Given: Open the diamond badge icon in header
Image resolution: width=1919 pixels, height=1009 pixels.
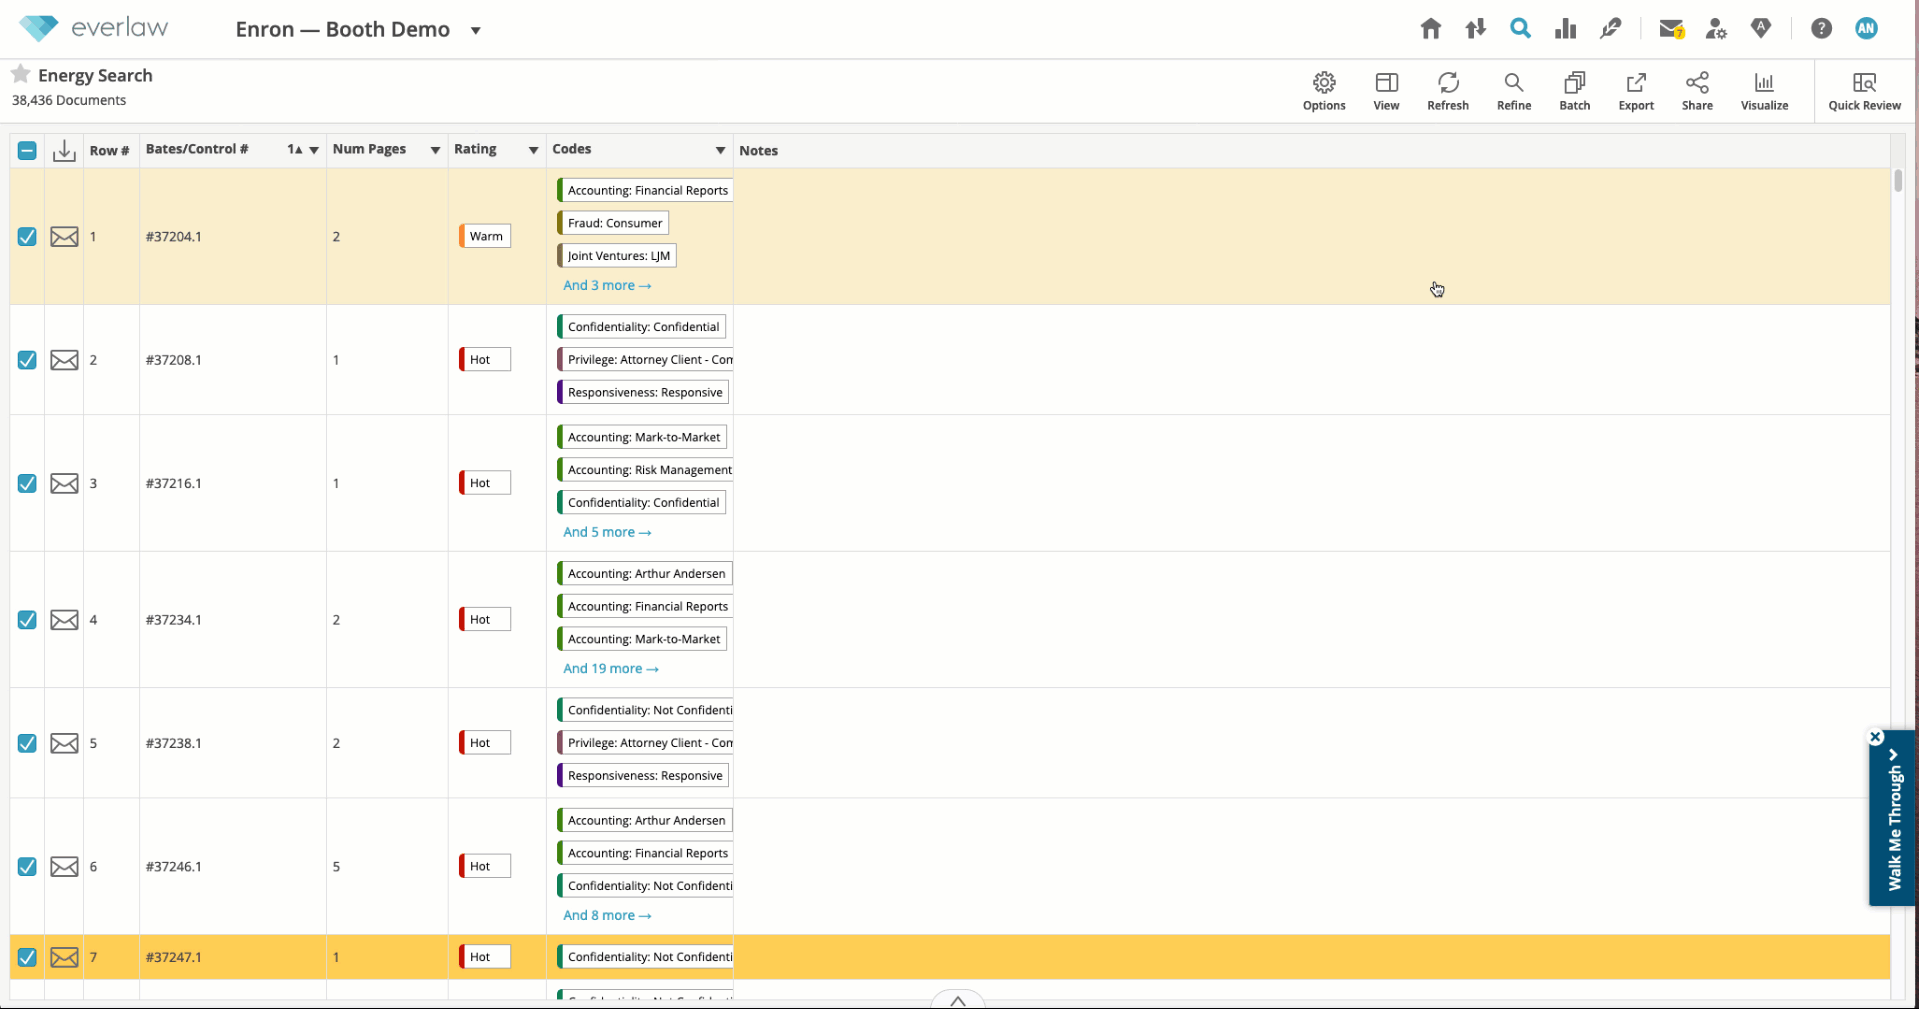Looking at the screenshot, I should [x=1761, y=29].
